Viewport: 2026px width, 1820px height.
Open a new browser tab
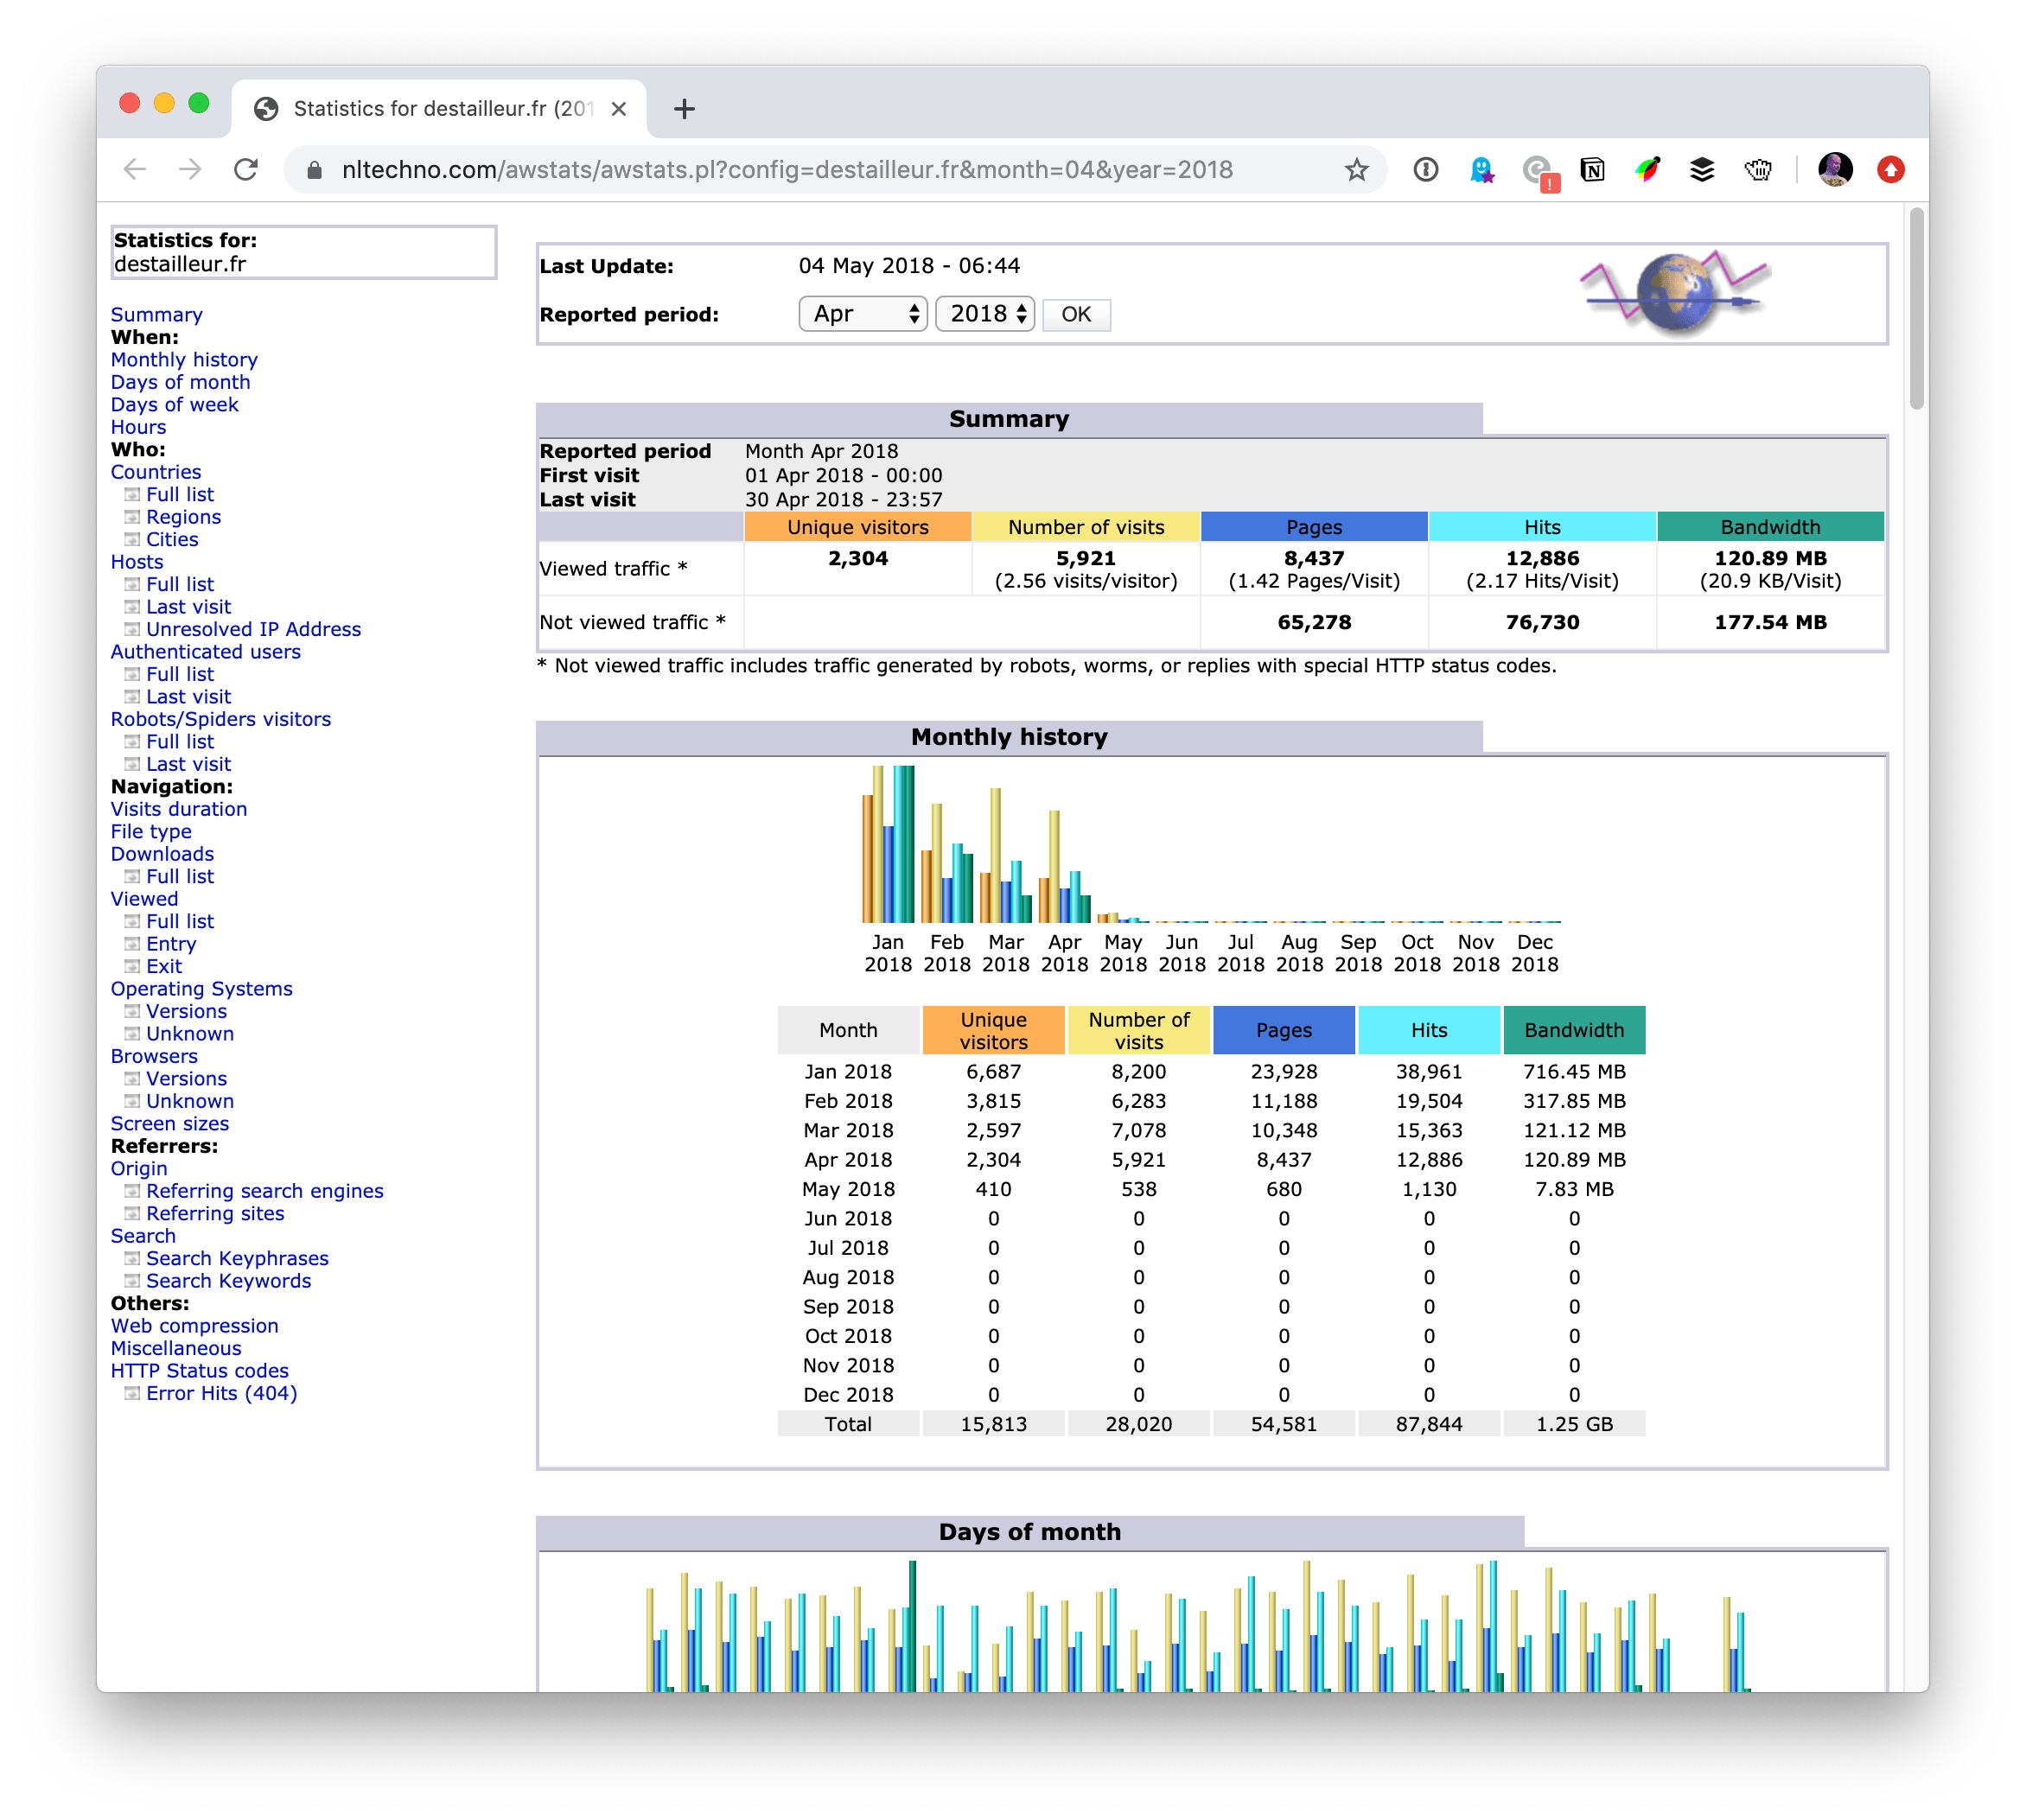click(x=684, y=109)
